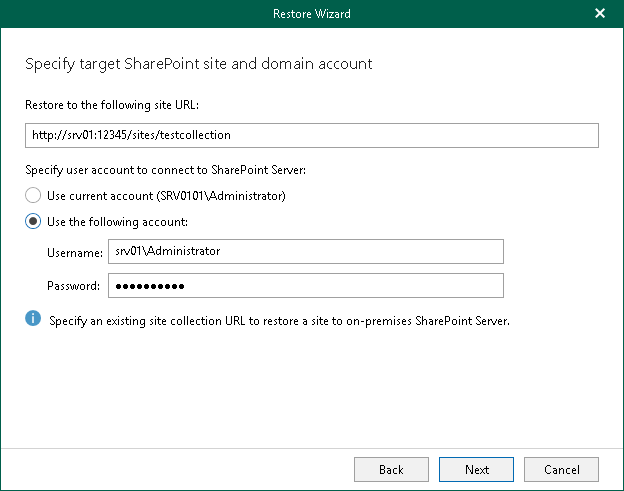Image resolution: width=624 pixels, height=491 pixels.
Task: Click the 'Specify an existing site collection URL' hint text
Action: click(x=279, y=321)
